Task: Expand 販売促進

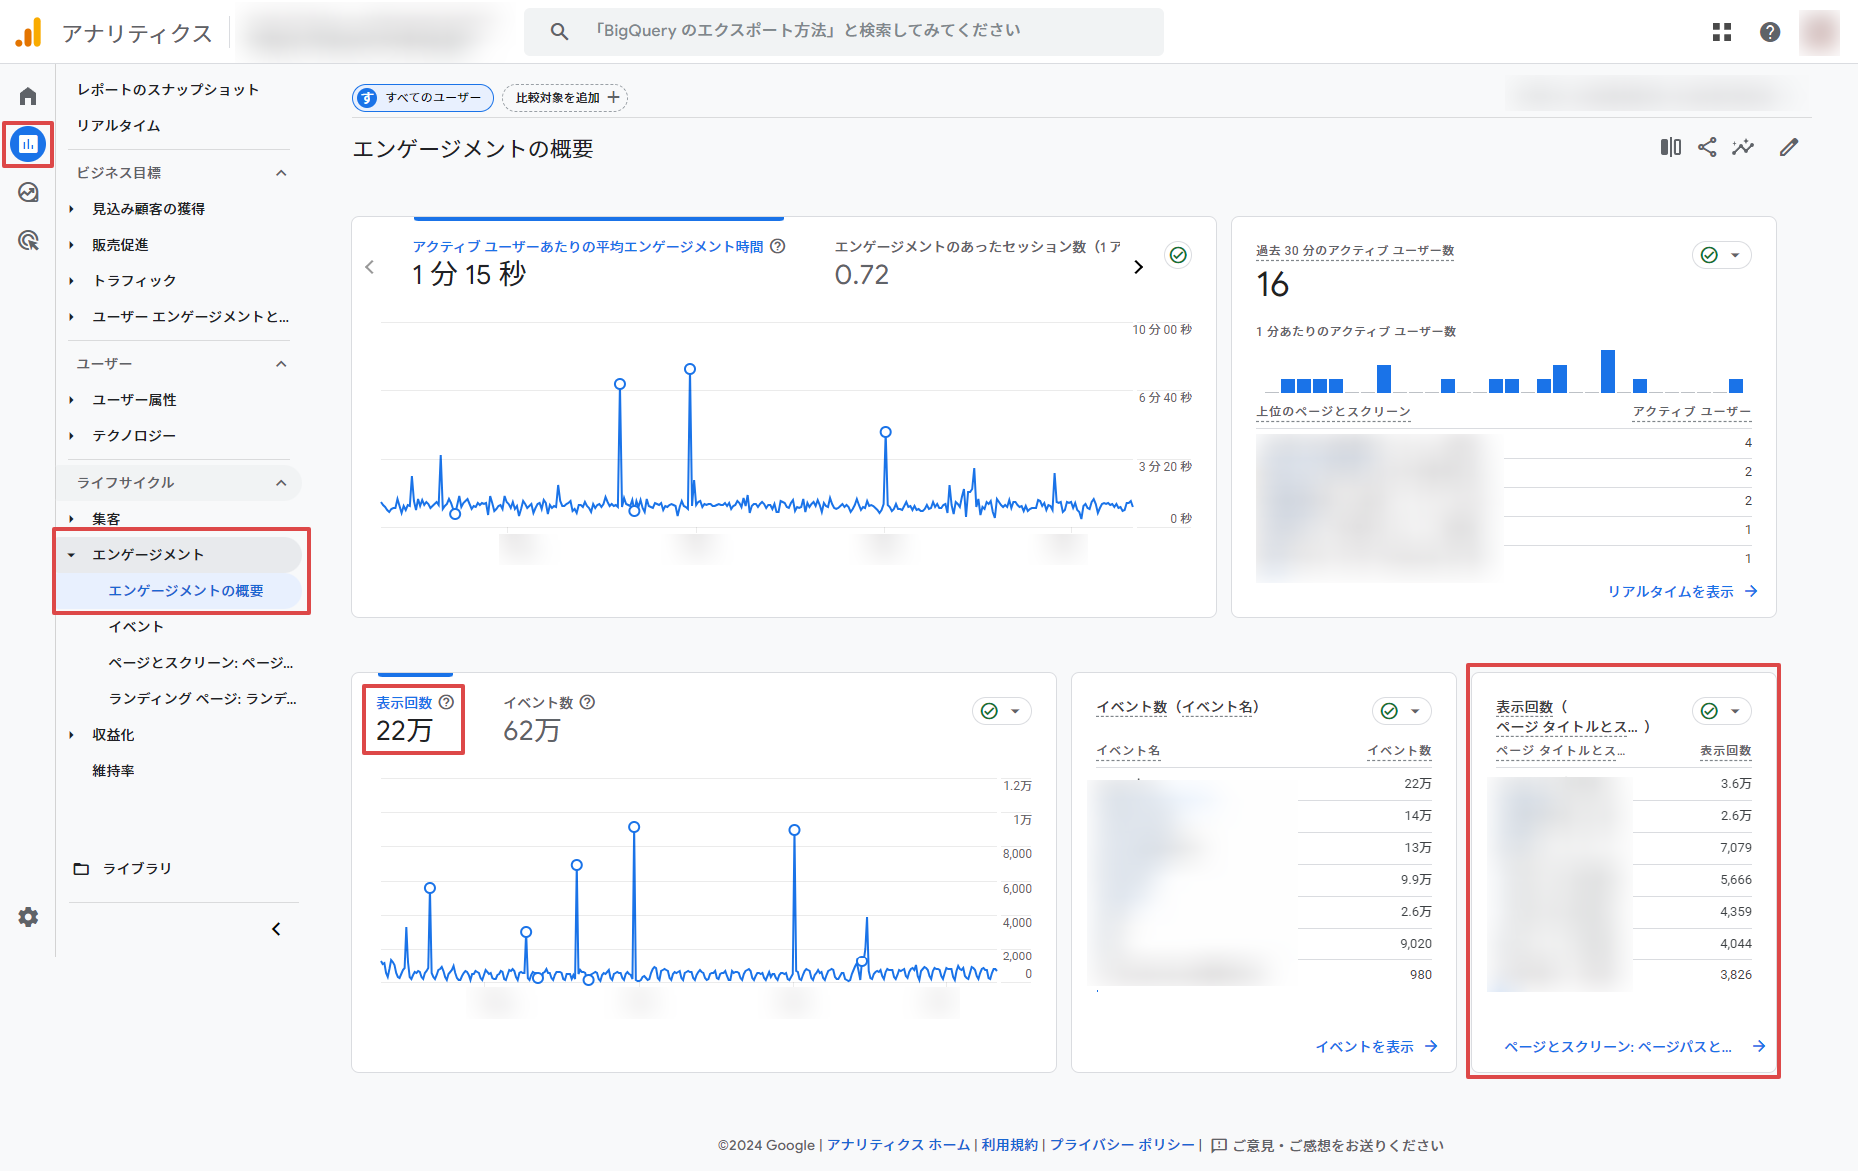Action: click(x=72, y=245)
